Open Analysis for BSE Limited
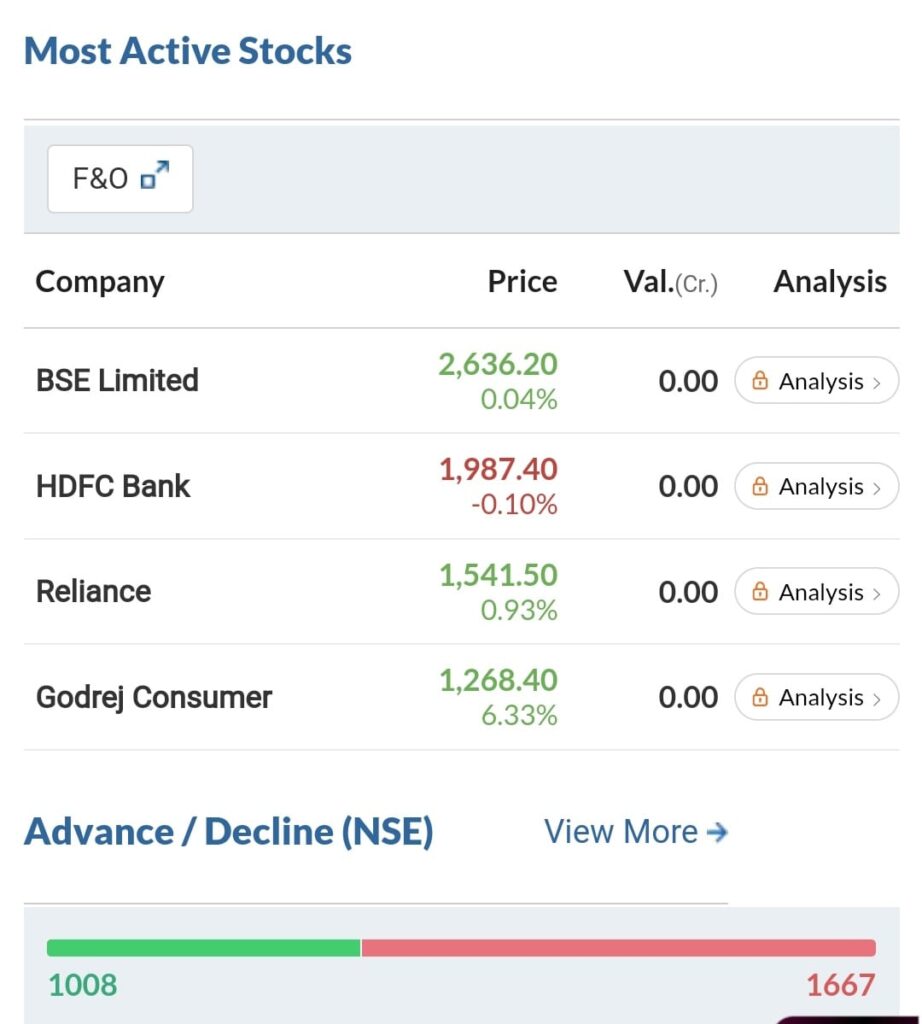Image resolution: width=922 pixels, height=1024 pixels. coord(816,380)
